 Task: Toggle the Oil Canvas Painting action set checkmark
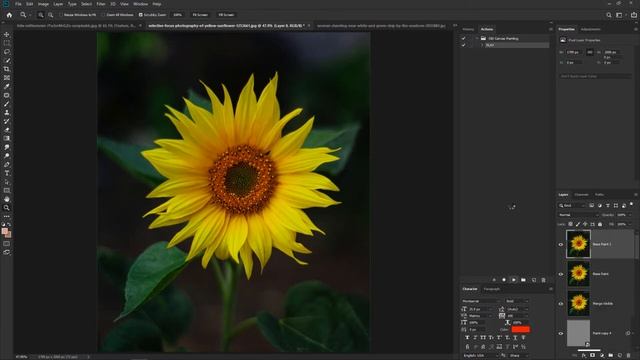(463, 38)
